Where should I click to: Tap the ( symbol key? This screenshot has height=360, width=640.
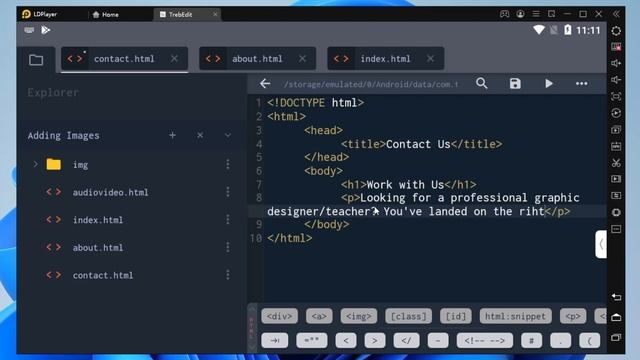[x=589, y=340]
